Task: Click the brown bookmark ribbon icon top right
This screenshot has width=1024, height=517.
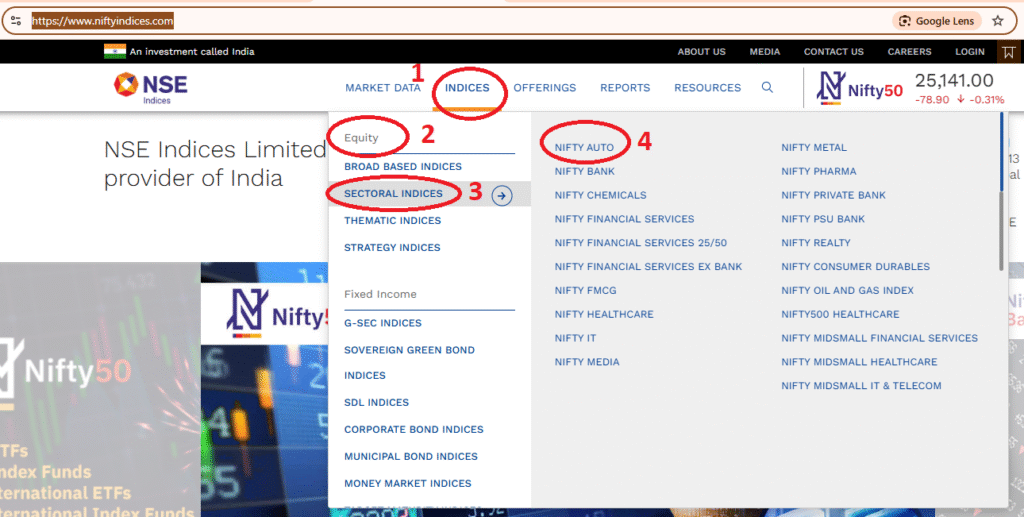Action: [x=1010, y=52]
